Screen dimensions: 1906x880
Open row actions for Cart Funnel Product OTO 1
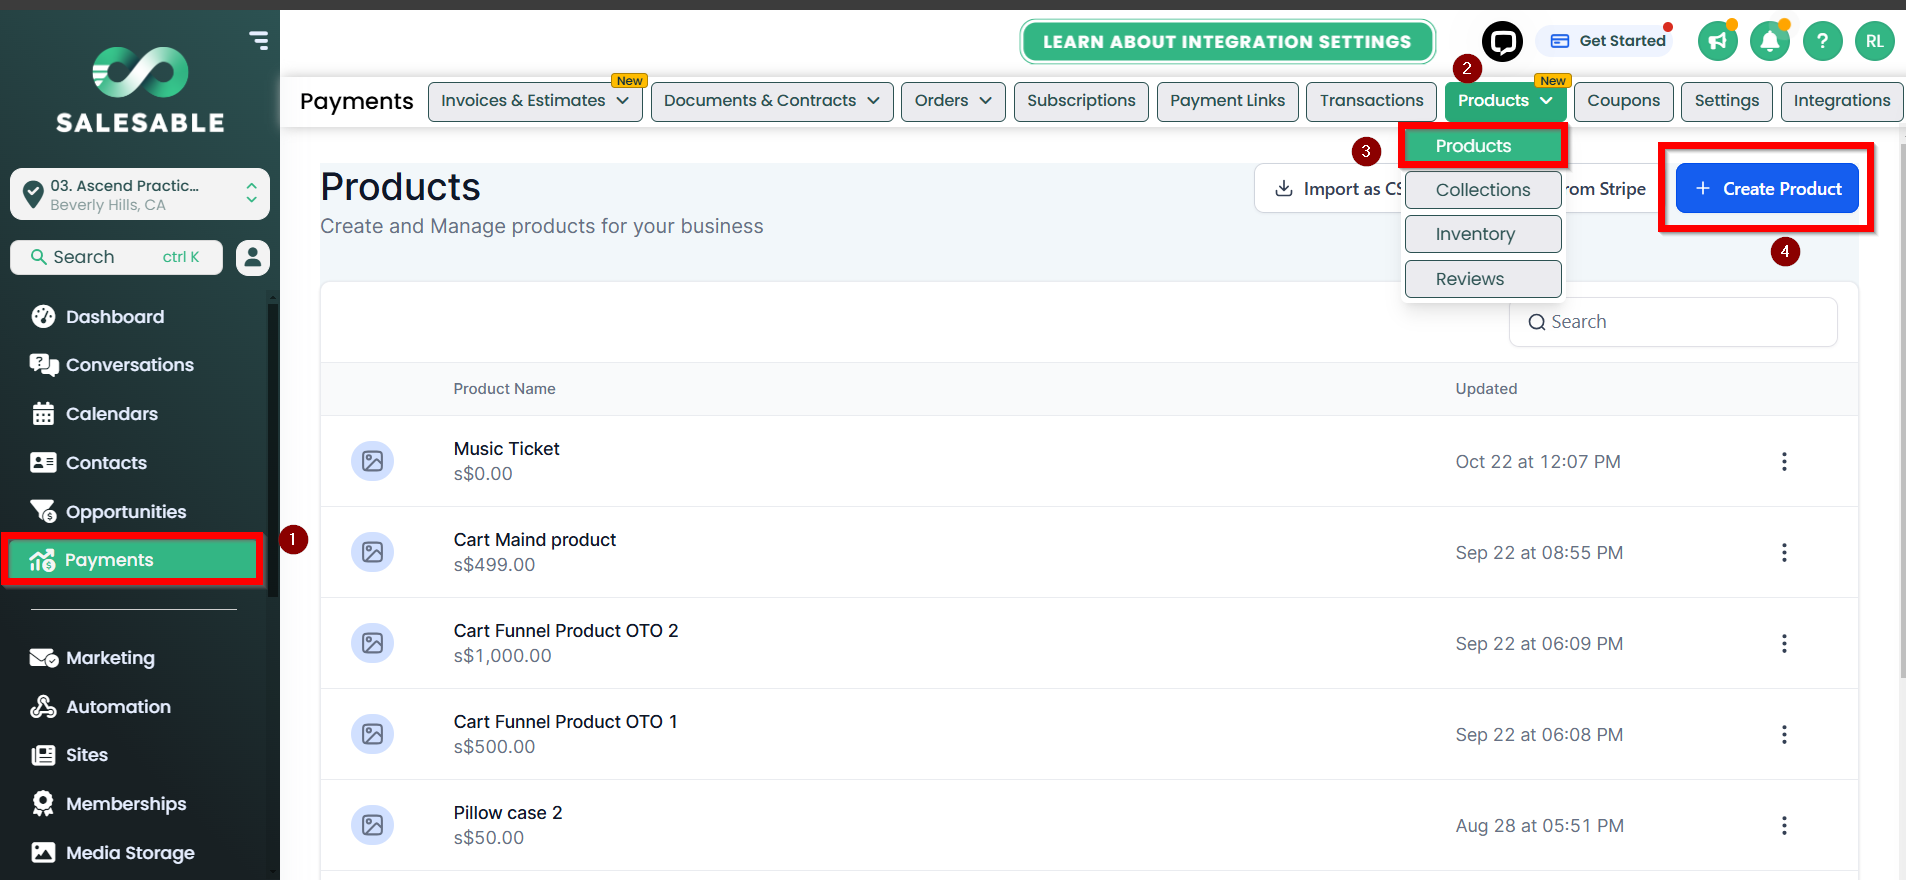(x=1784, y=734)
